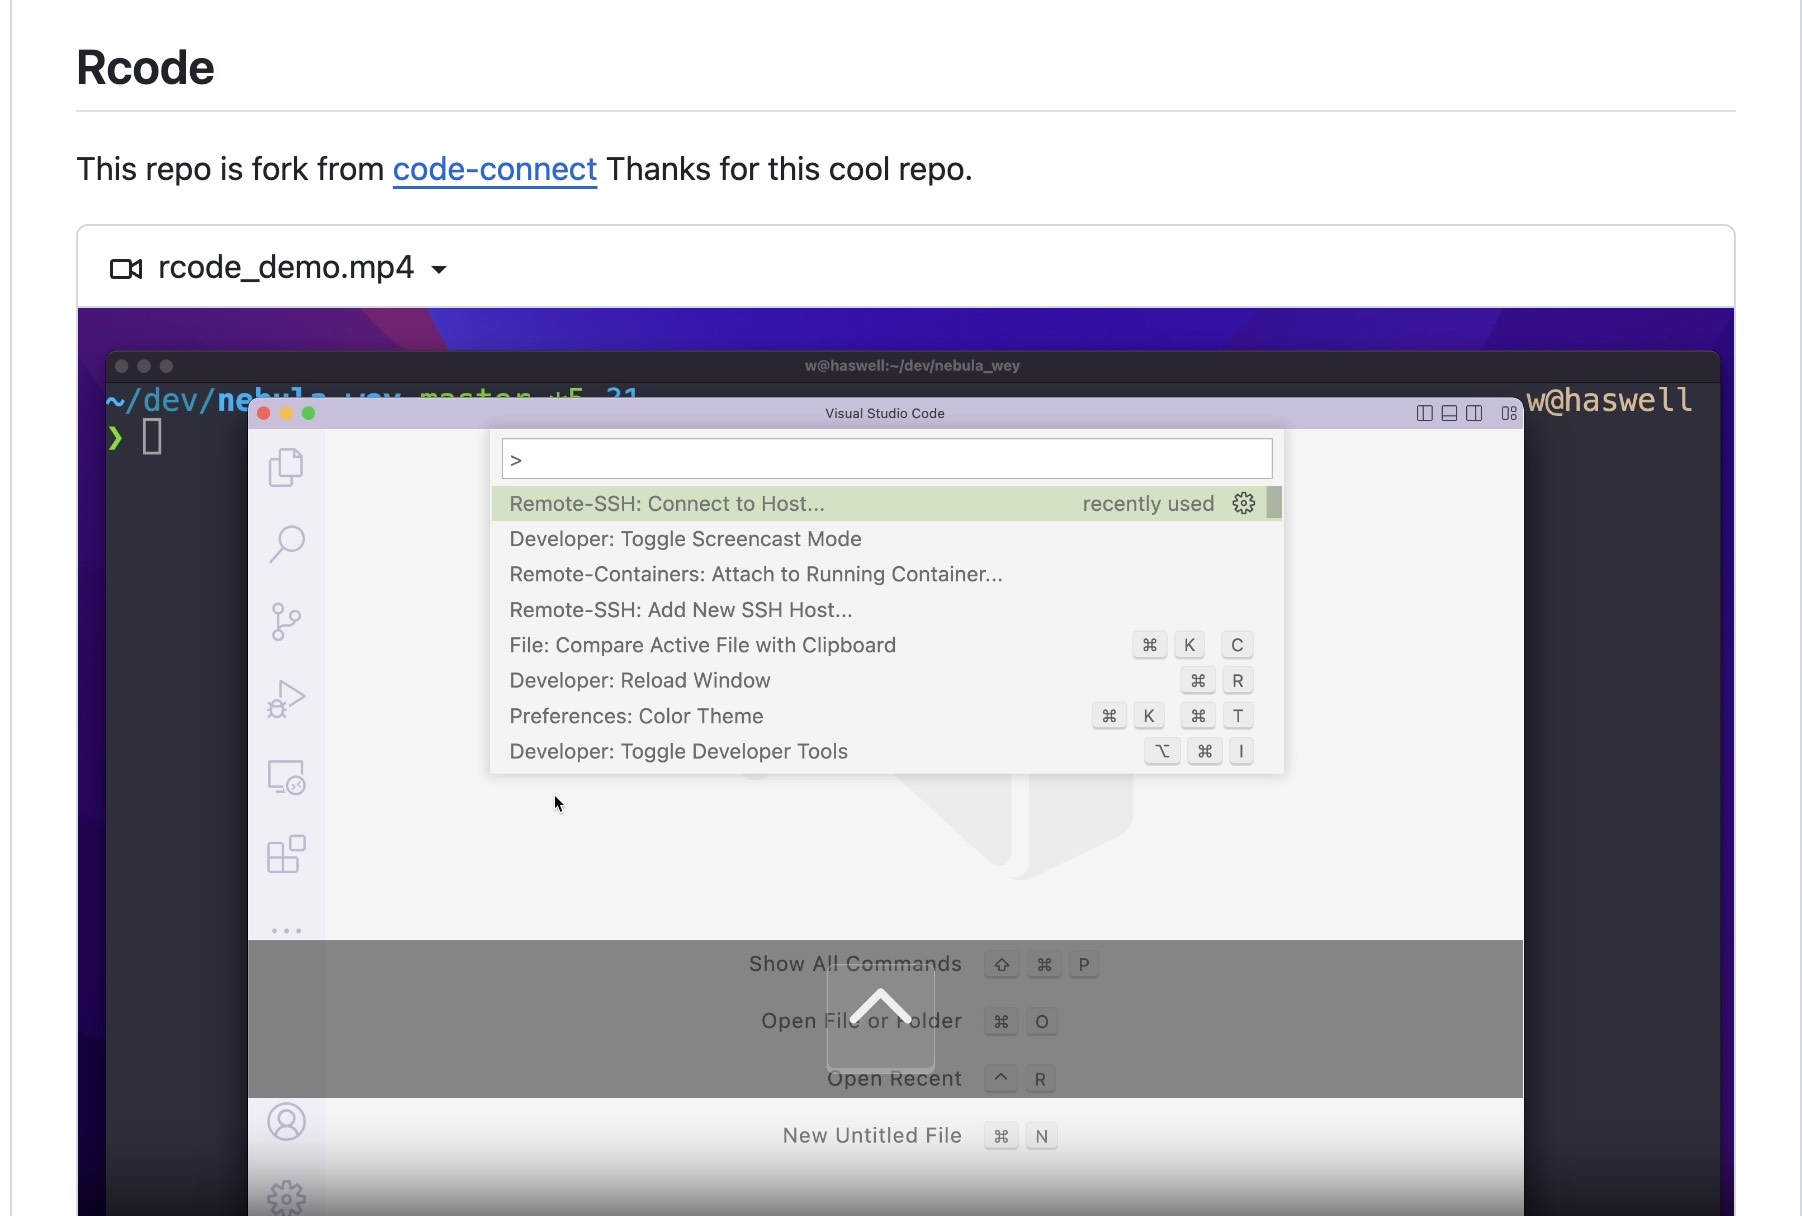The image size is (1802, 1216).
Task: Open the Explorer icon in VS Code sidebar
Action: click(286, 467)
